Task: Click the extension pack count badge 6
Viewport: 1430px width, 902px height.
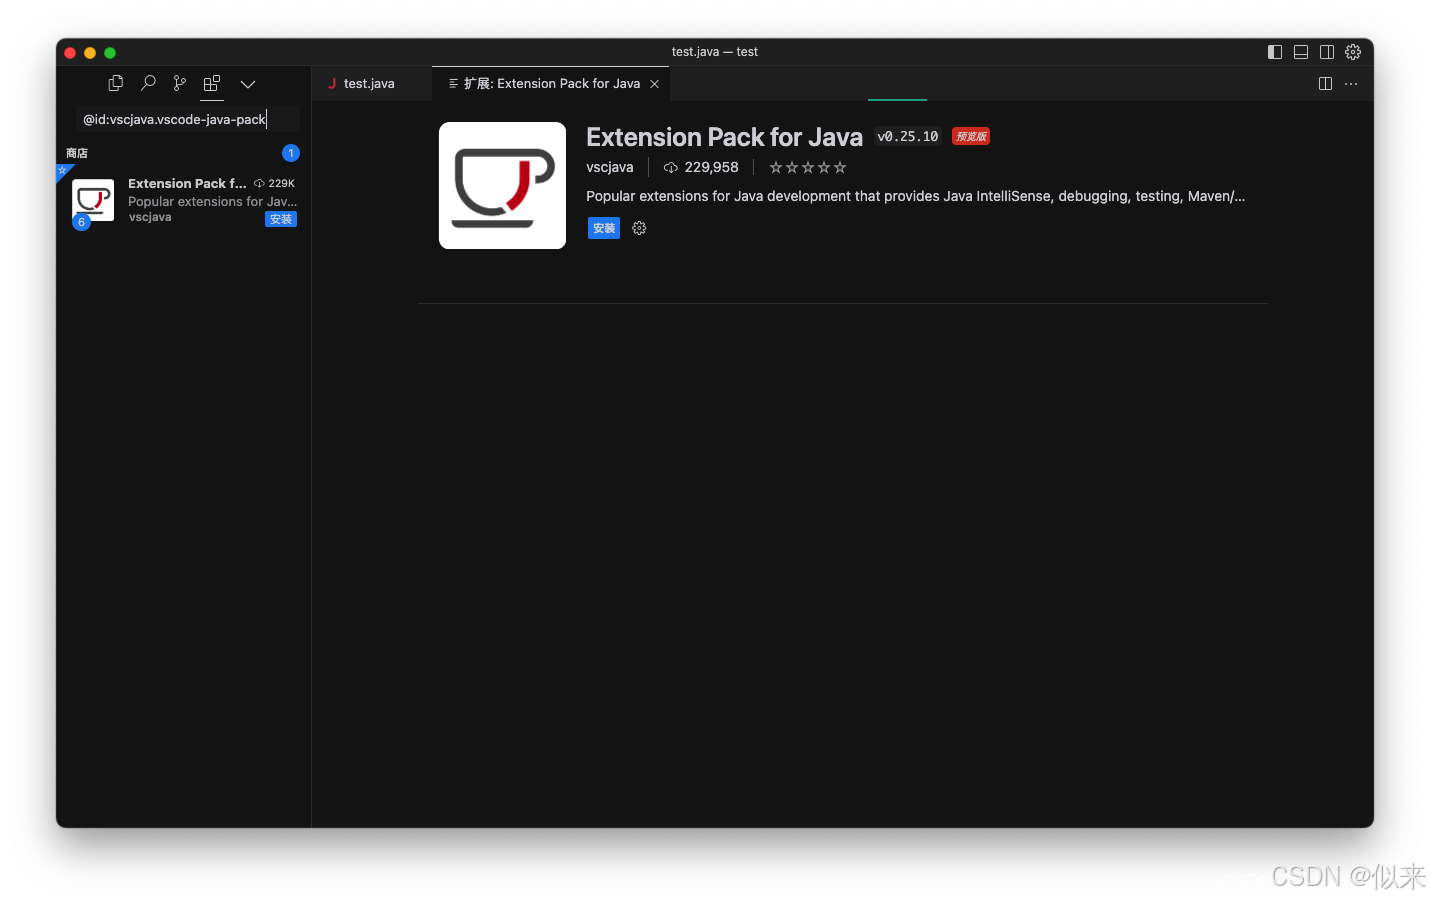Action: click(82, 222)
